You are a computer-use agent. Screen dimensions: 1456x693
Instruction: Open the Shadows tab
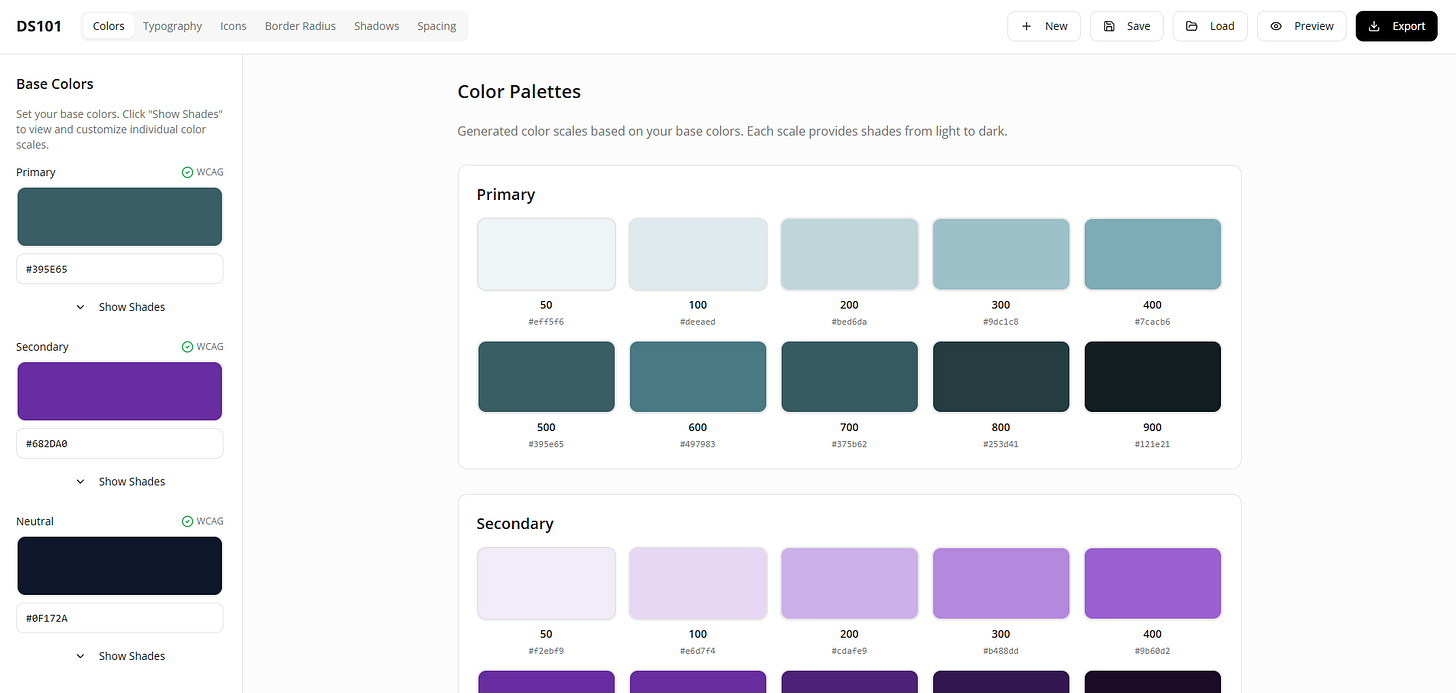[x=376, y=26]
